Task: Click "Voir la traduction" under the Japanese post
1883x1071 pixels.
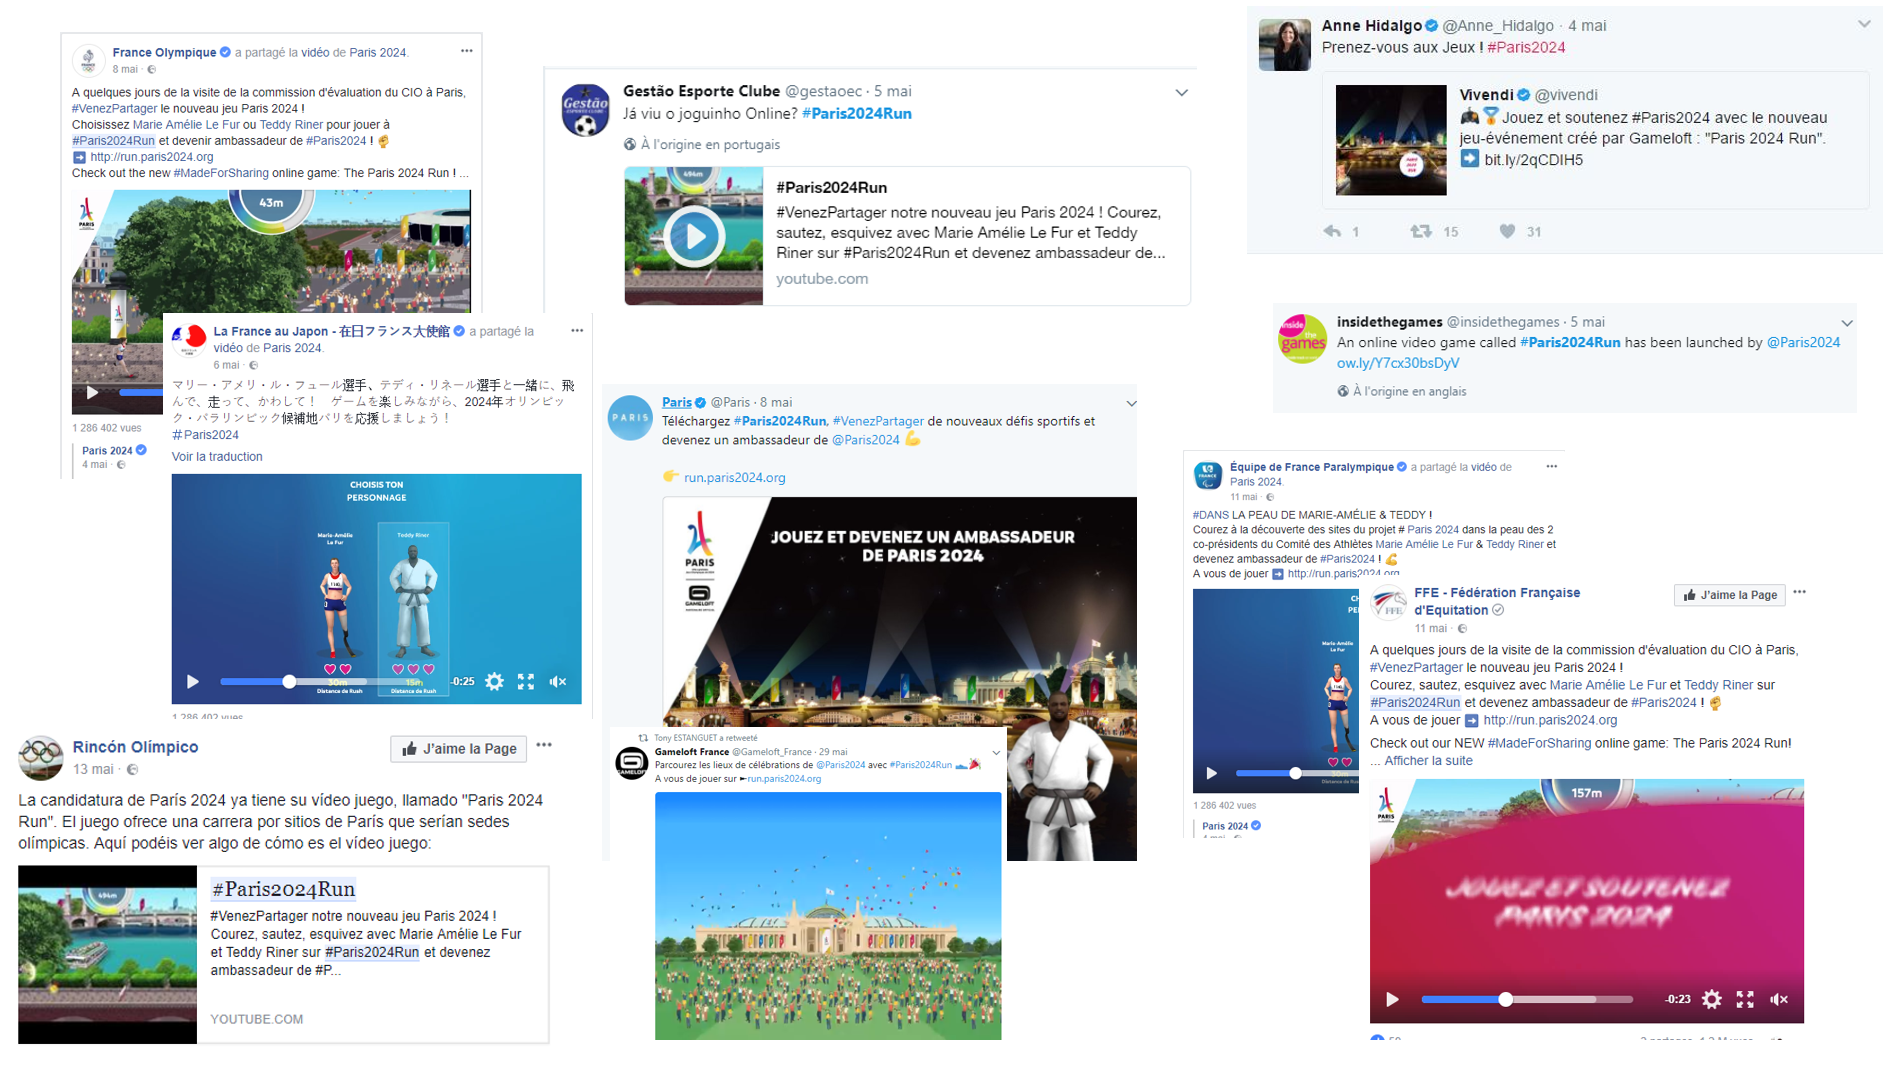Action: pos(217,457)
